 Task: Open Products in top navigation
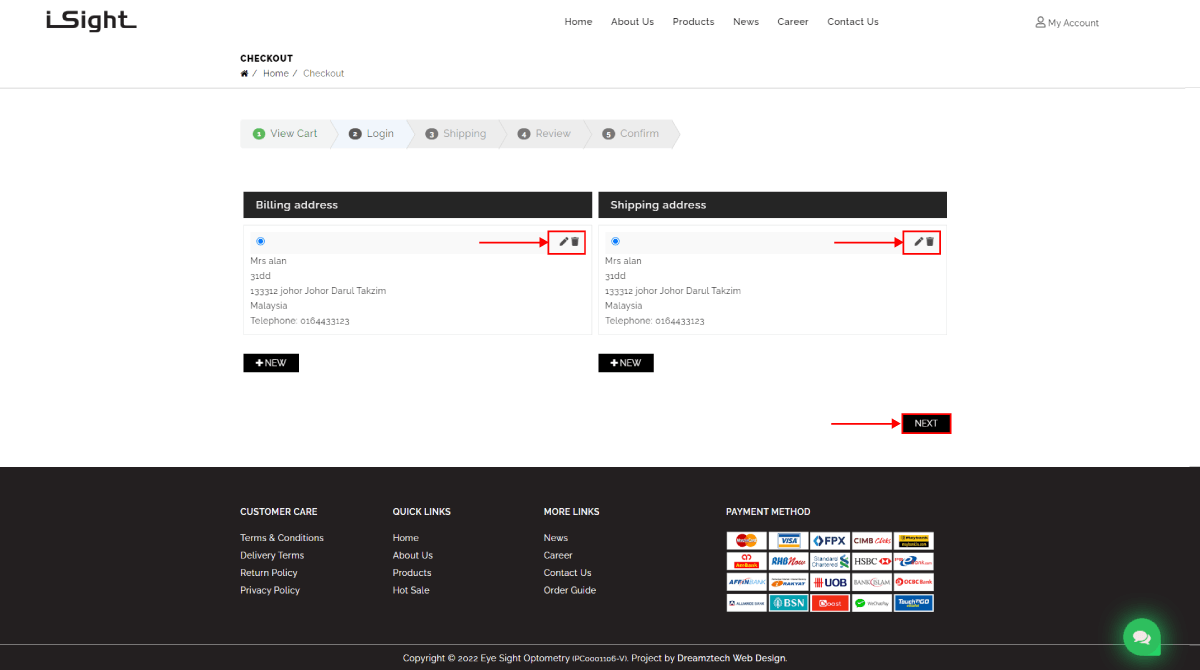click(693, 22)
